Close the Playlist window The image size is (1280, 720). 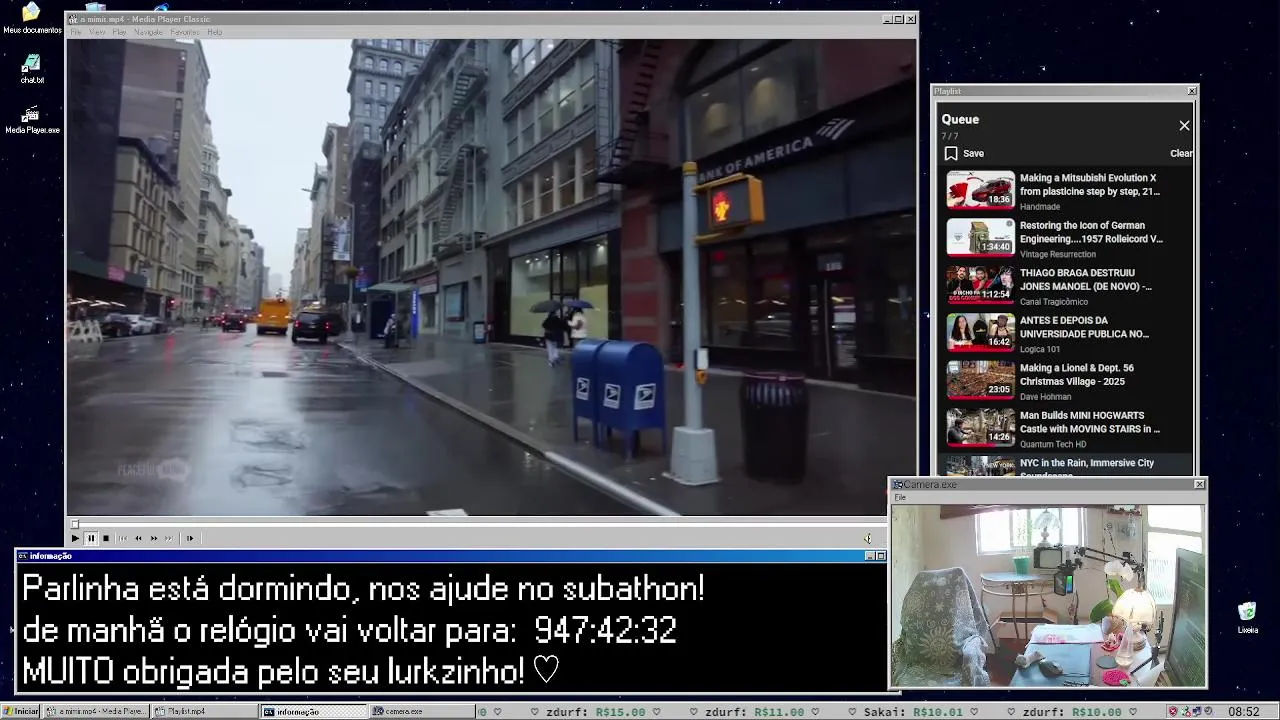point(1192,91)
